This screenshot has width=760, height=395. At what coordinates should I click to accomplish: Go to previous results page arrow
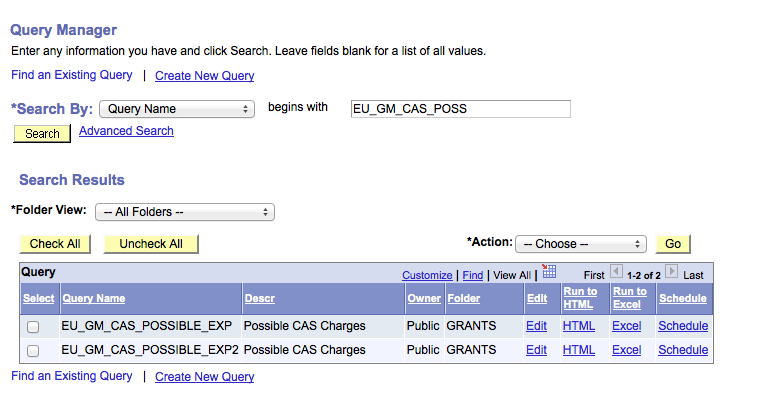[x=616, y=271]
